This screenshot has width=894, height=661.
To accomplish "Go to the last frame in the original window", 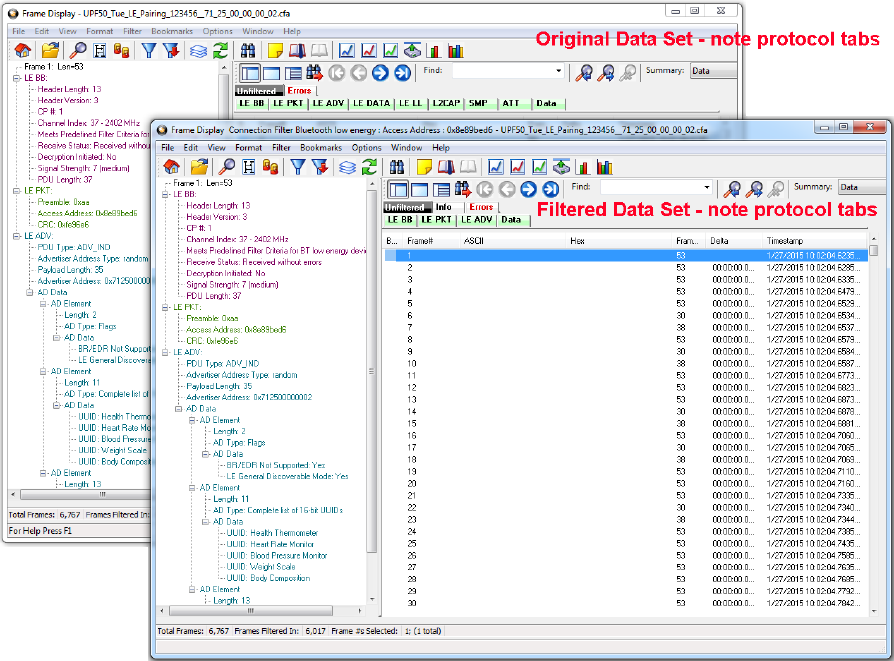I will point(402,72).
